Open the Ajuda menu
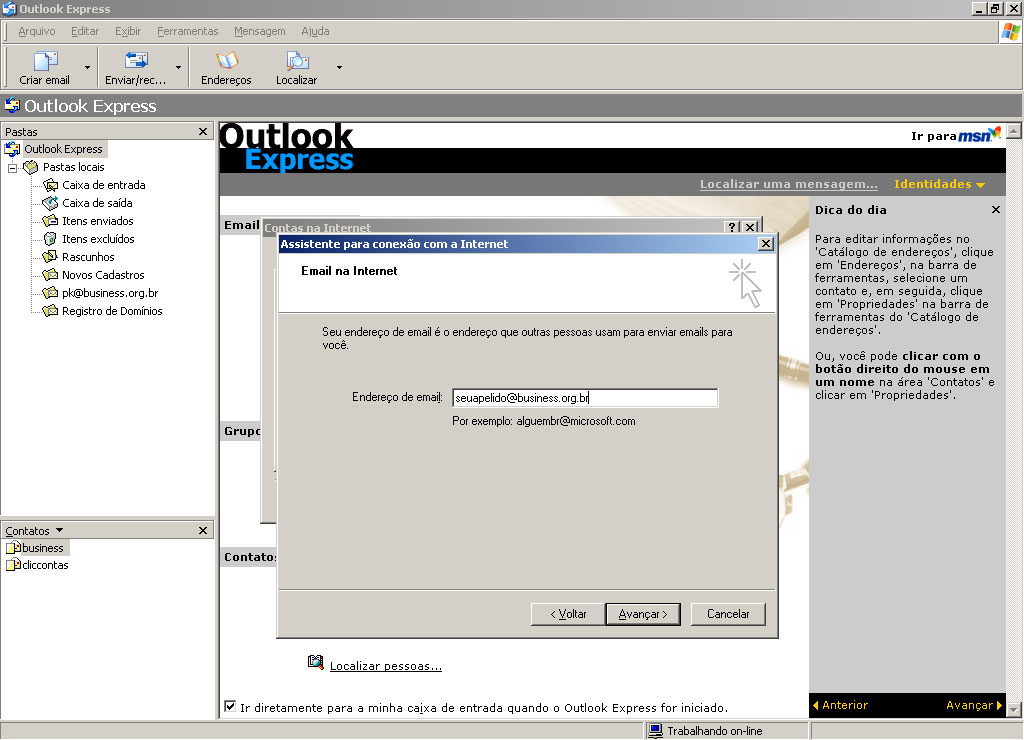 (315, 31)
